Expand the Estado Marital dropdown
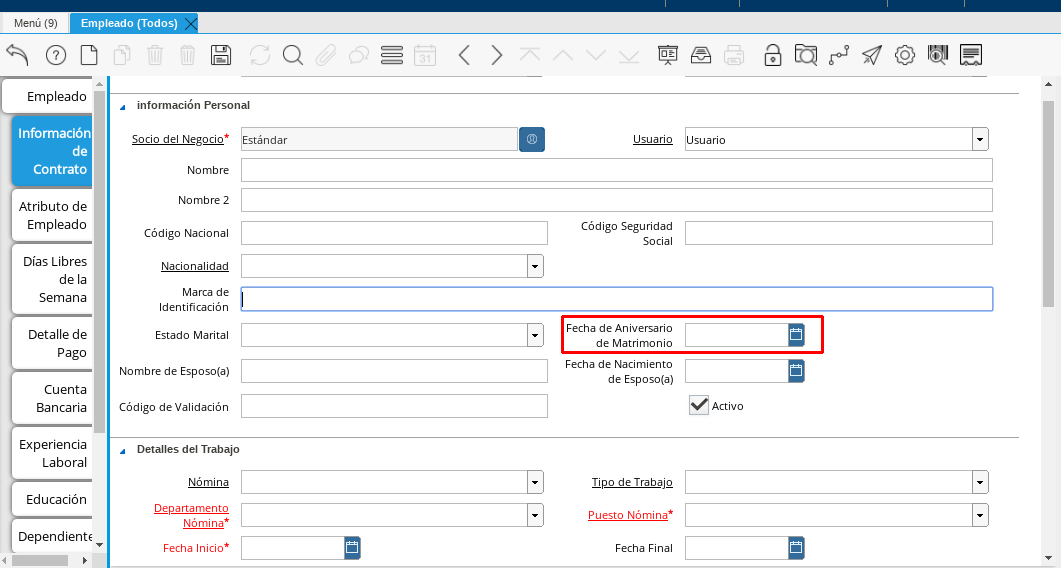1061x570 pixels. [x=535, y=335]
